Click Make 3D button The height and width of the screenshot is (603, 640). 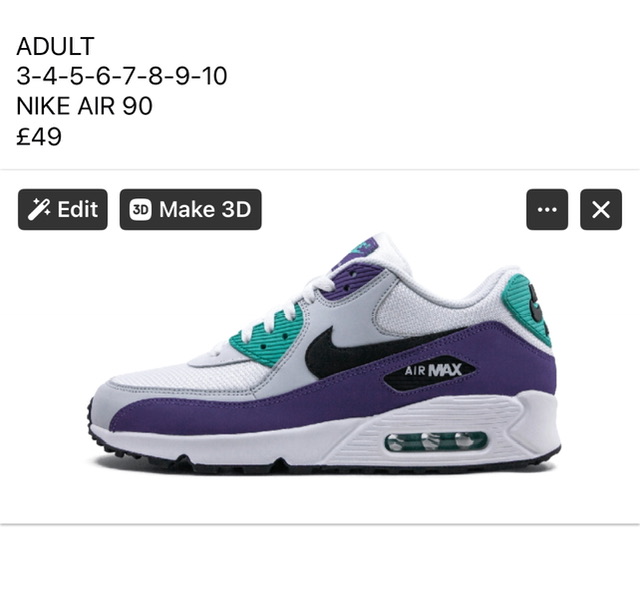tap(190, 209)
